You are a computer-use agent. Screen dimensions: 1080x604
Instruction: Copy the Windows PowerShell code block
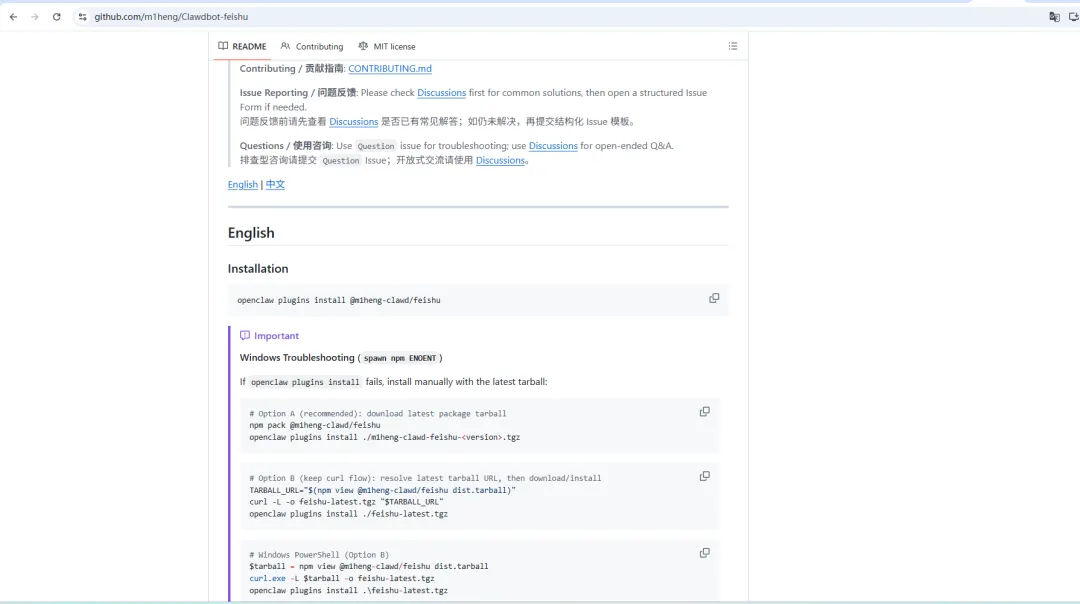click(705, 553)
